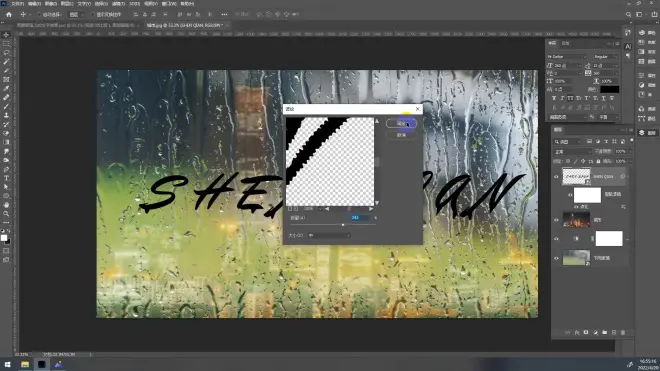Open the Help menu
The width and height of the screenshot is (660, 371).
[187, 4]
